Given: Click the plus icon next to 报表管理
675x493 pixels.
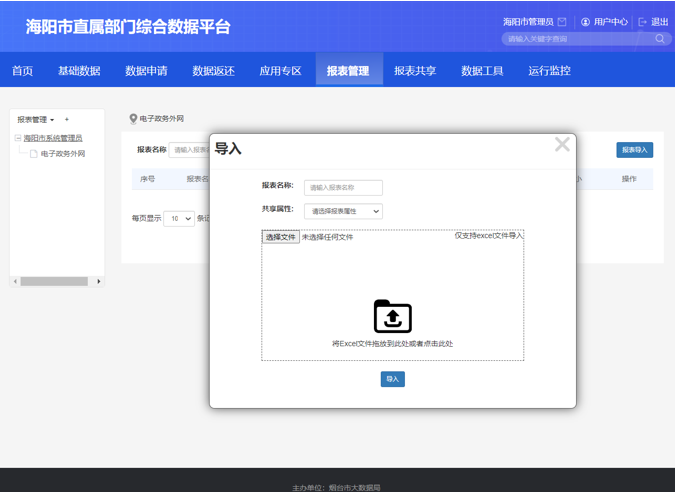Looking at the screenshot, I should [x=66, y=119].
